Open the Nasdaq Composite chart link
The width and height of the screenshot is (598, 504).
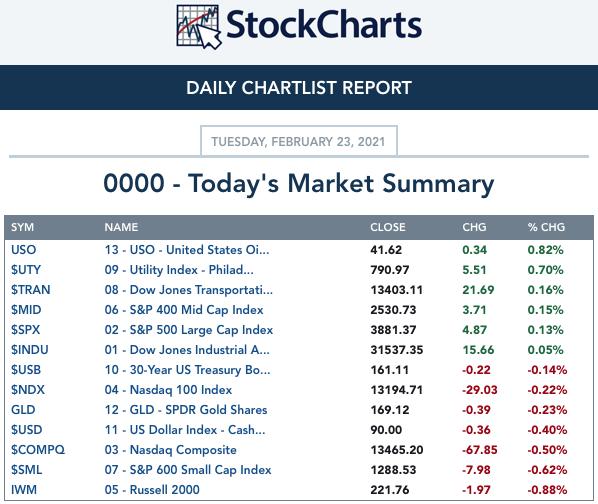(170, 450)
